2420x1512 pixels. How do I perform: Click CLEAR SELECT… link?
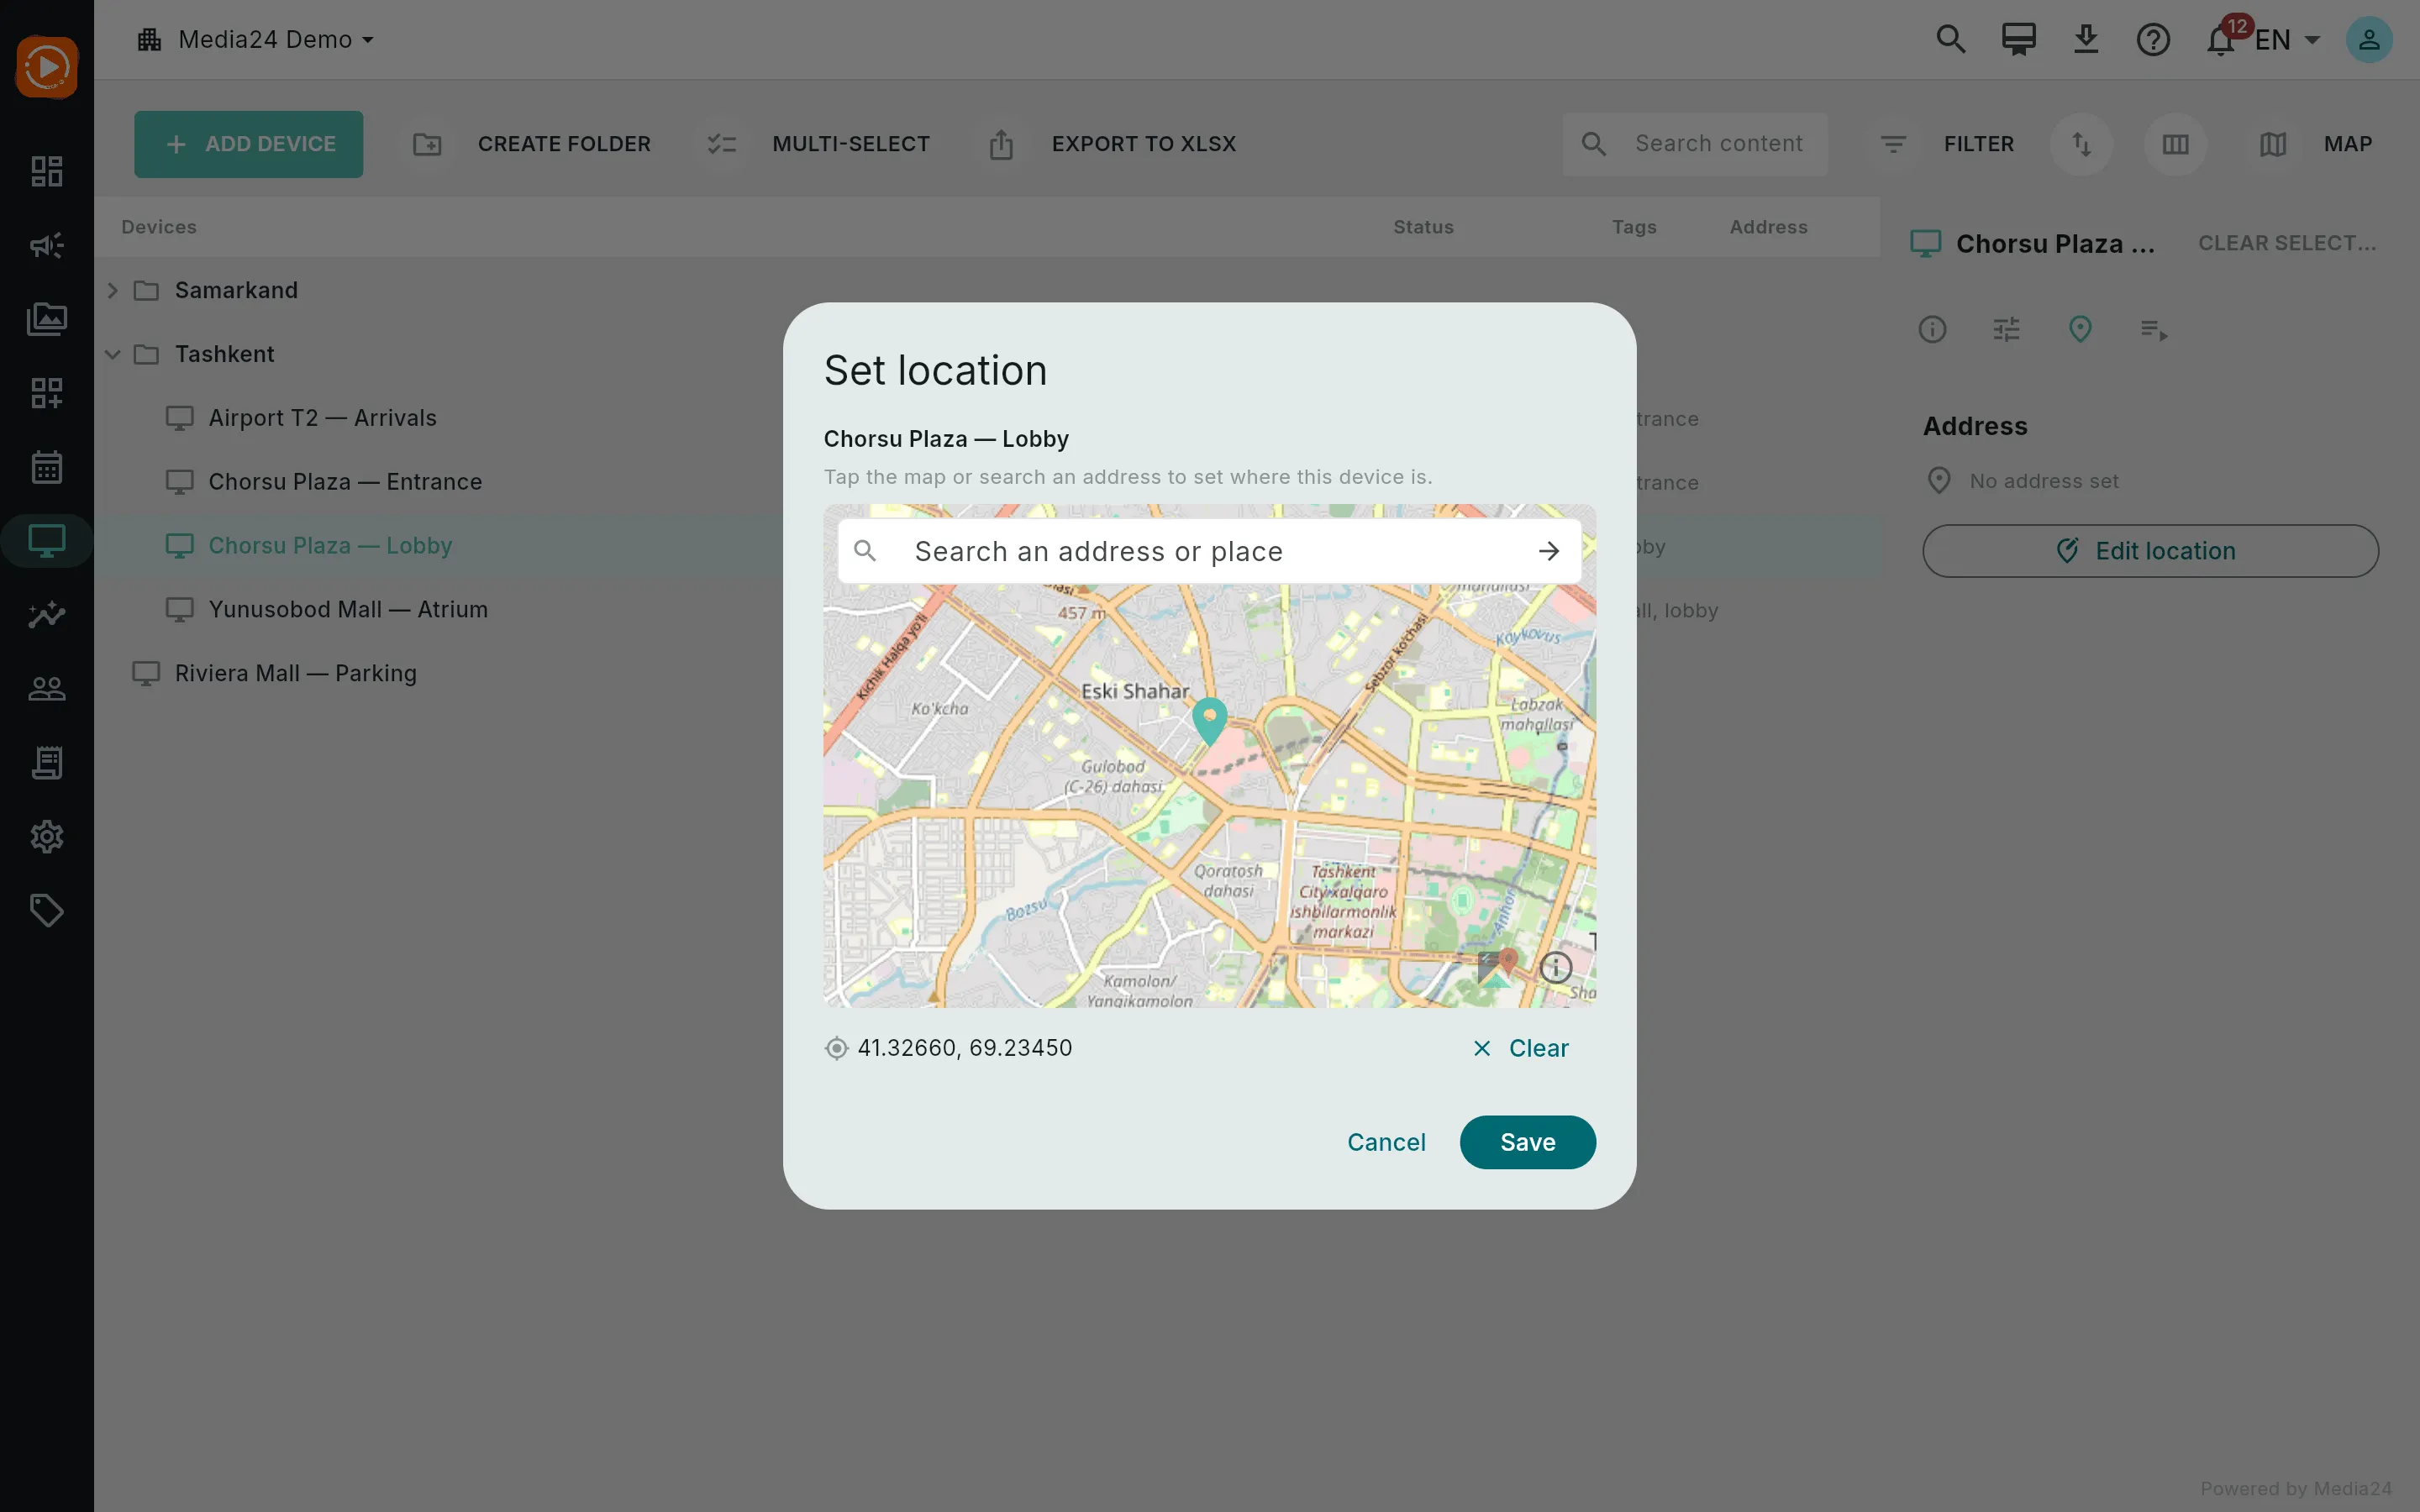2287,243
